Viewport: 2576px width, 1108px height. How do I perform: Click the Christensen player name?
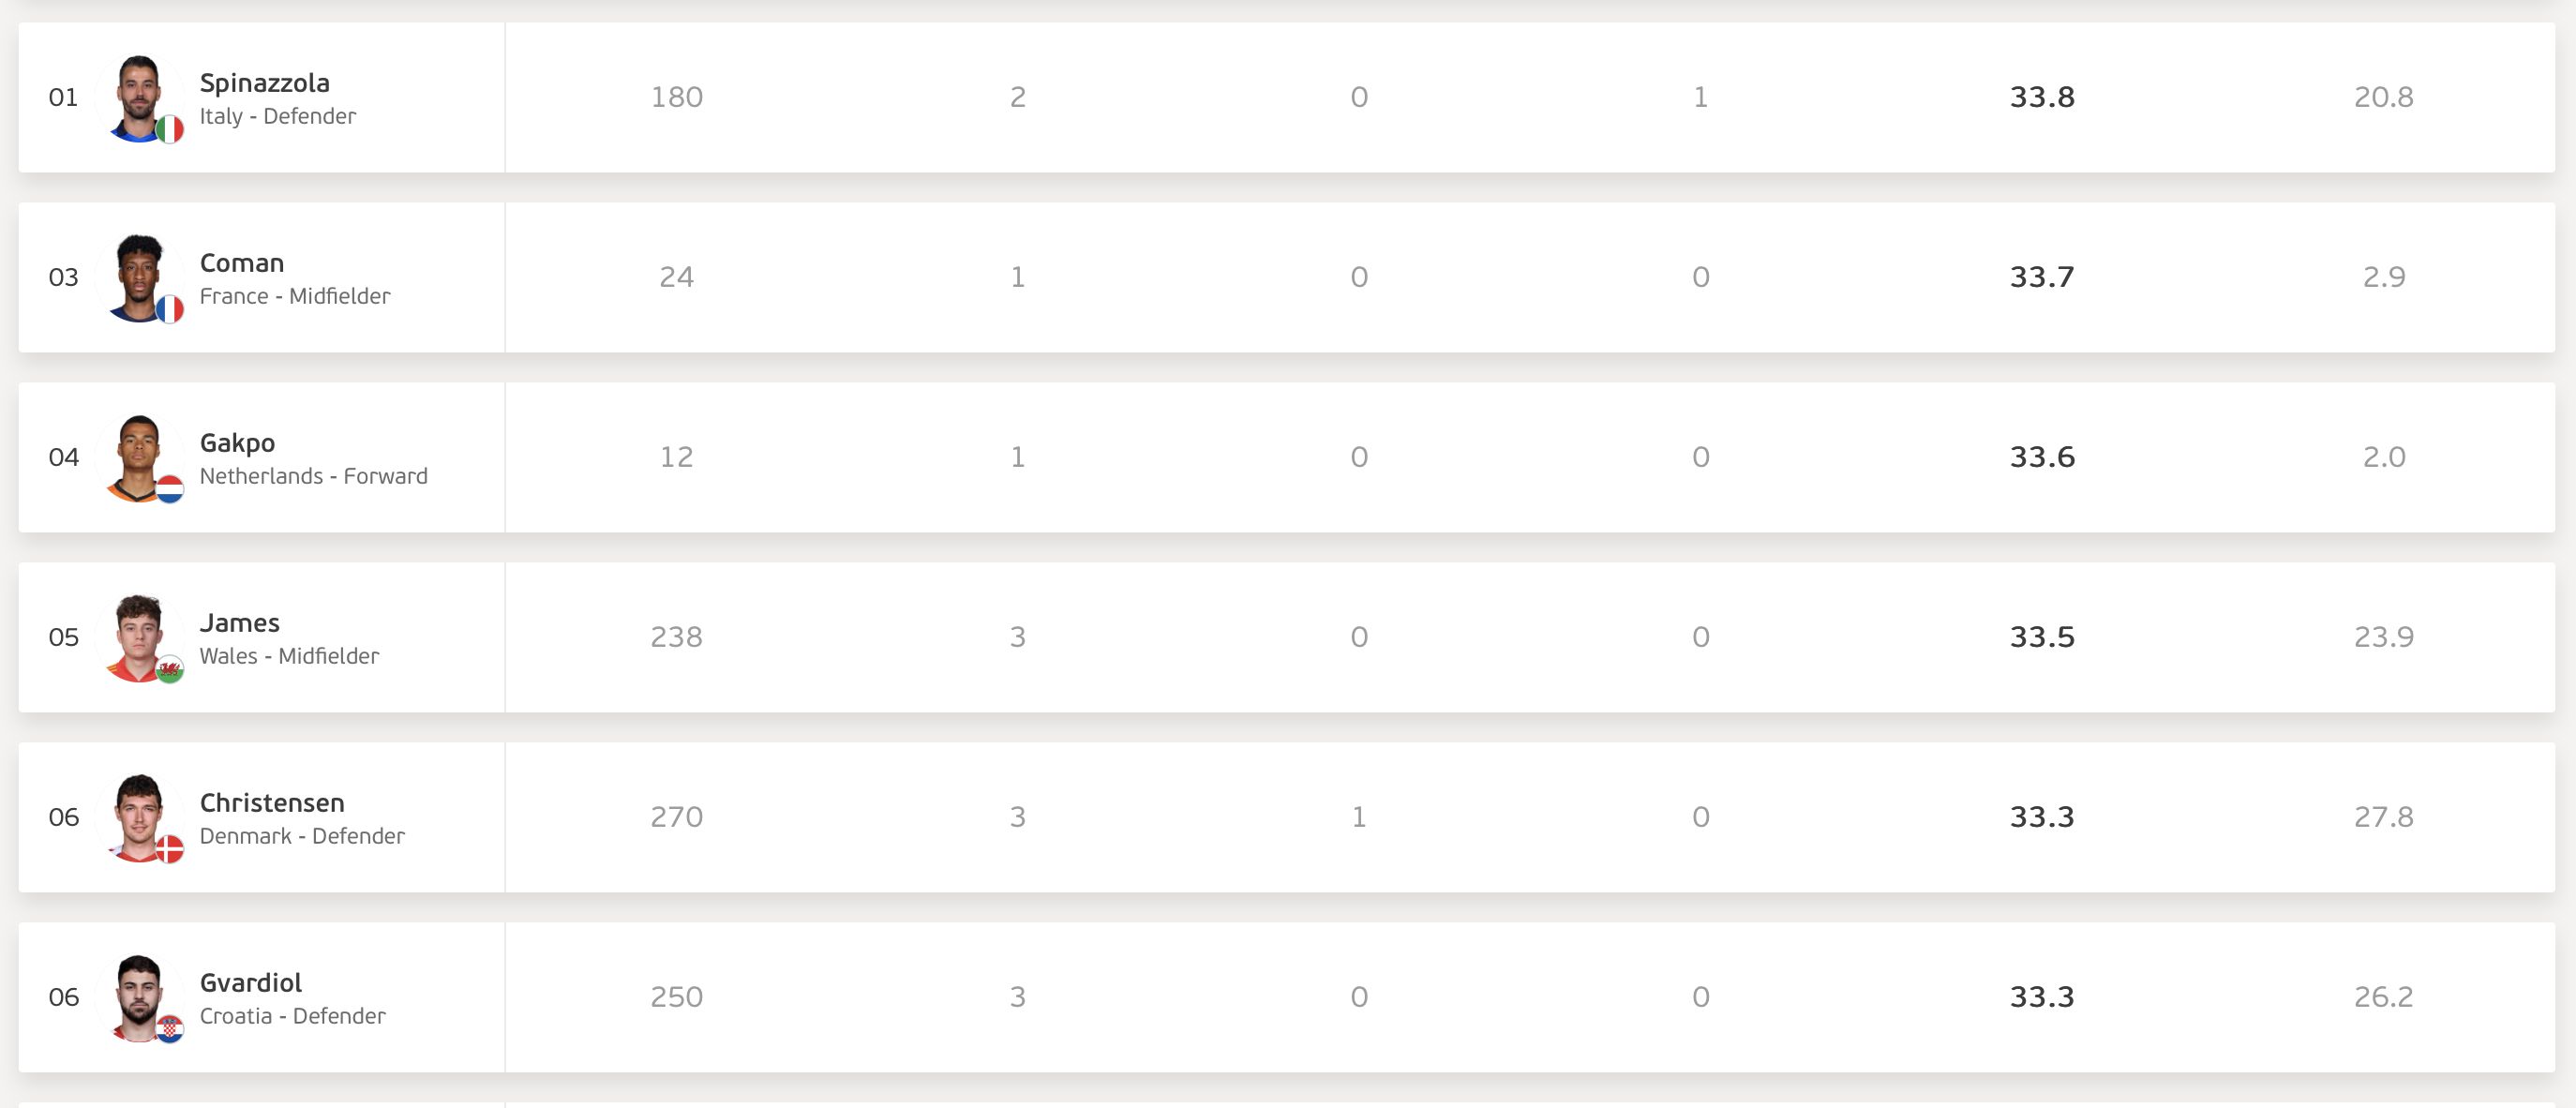coord(272,803)
